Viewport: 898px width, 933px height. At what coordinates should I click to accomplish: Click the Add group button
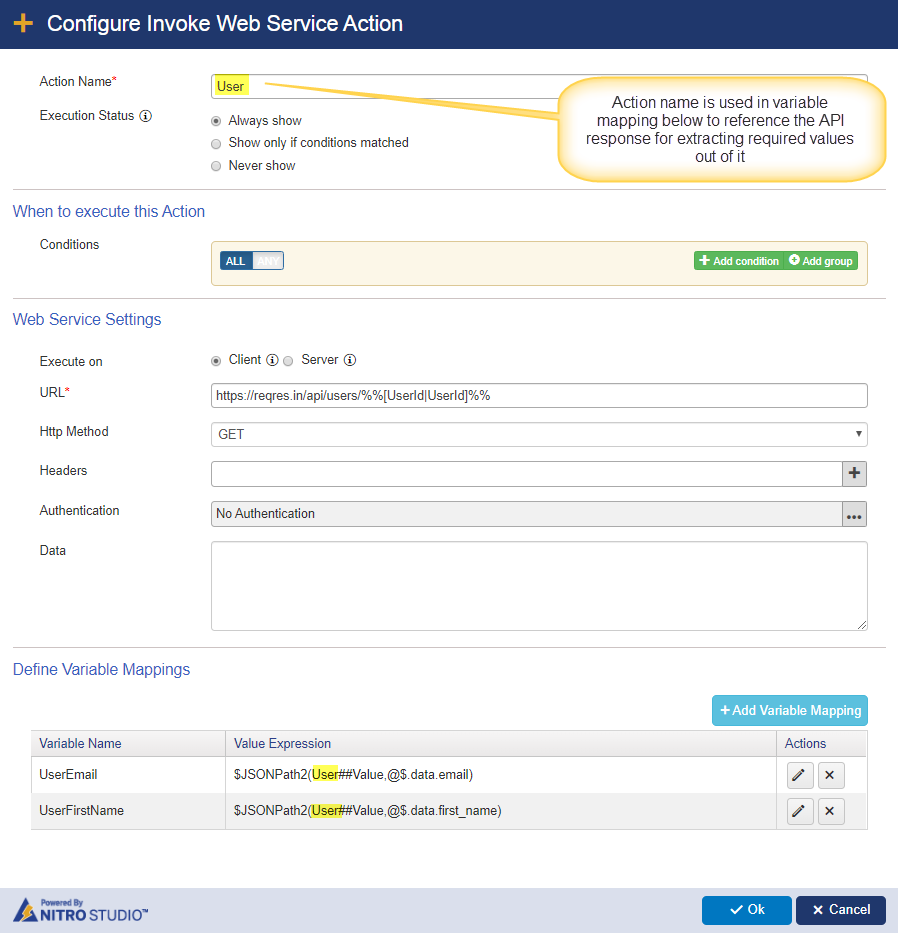pyautogui.click(x=821, y=261)
